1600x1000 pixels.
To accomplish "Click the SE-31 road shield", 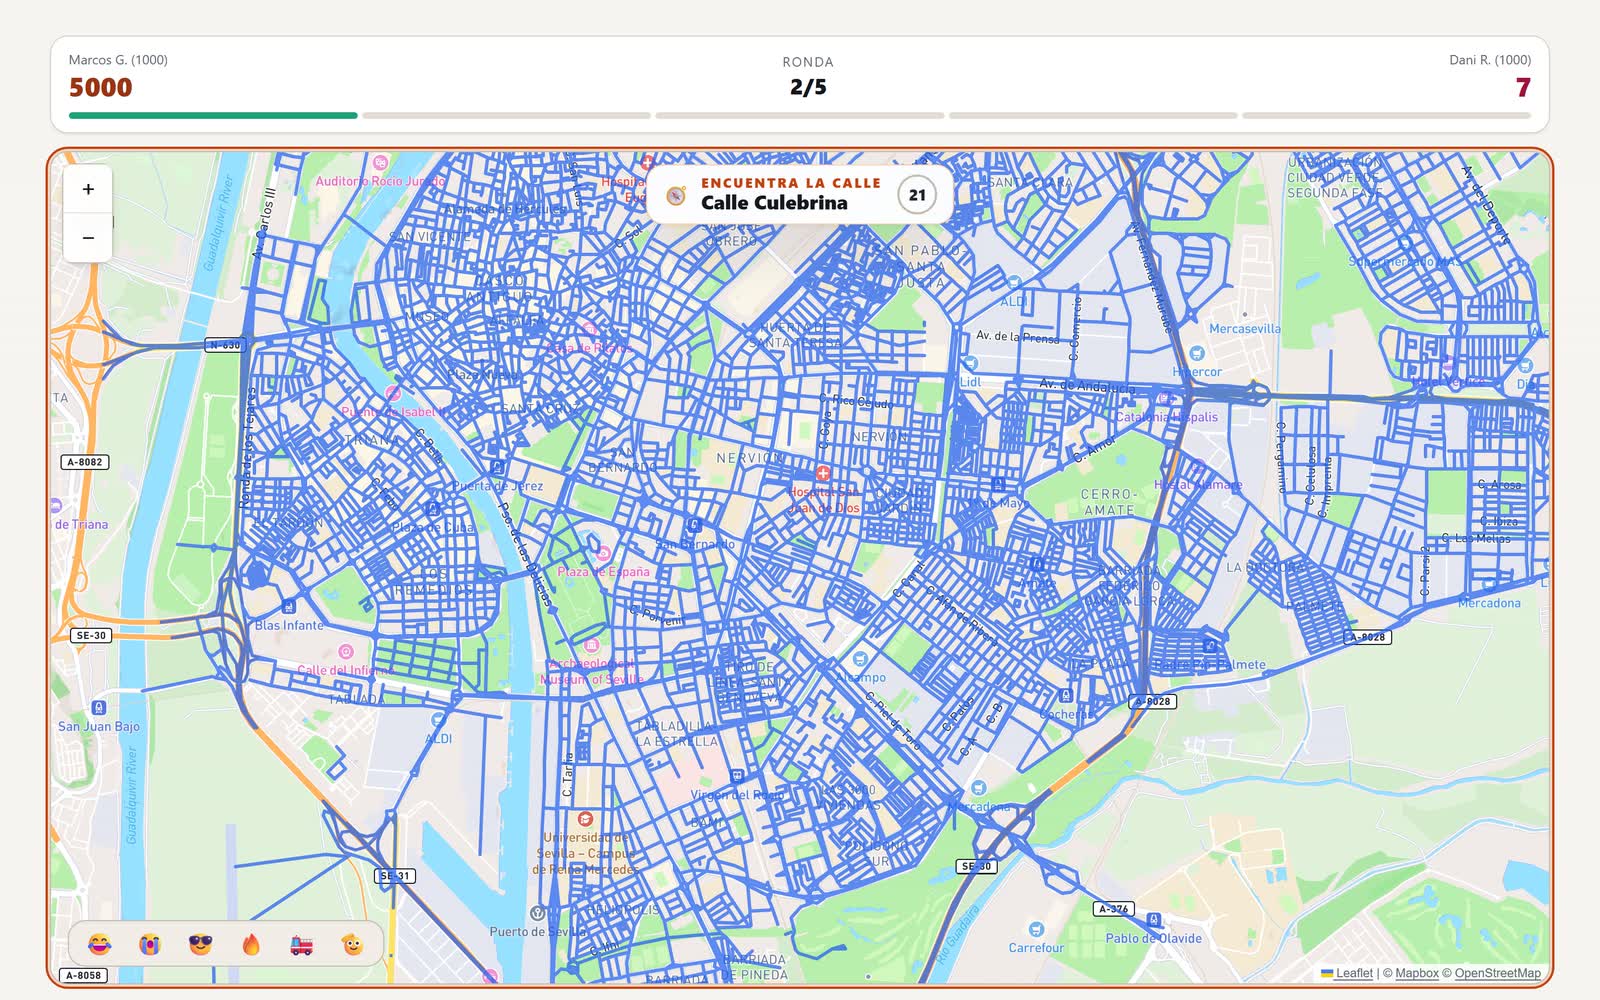I will [395, 876].
